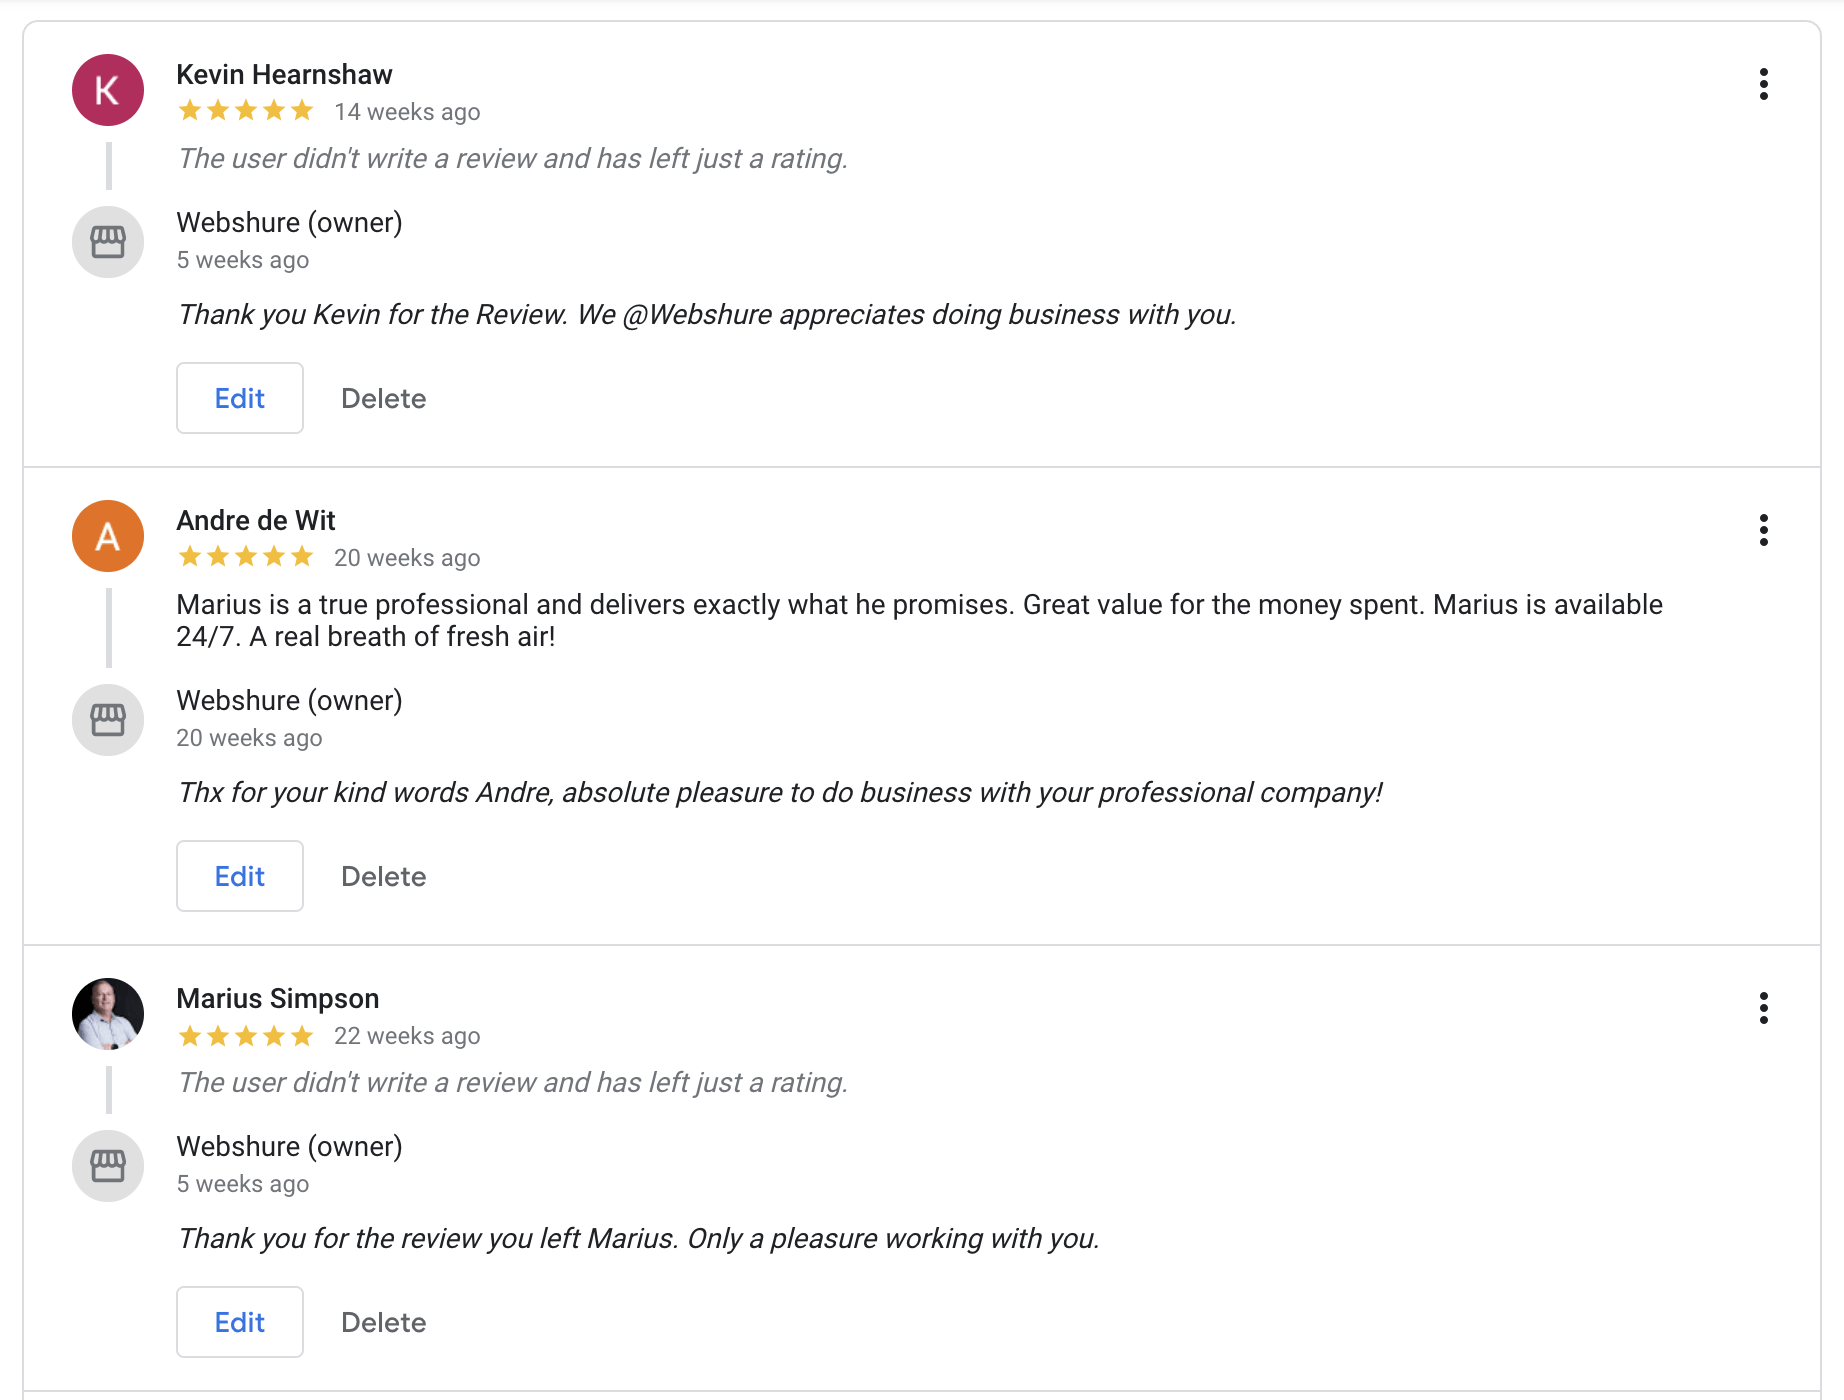Delete the owner reply to Kevin Hearnshaw
This screenshot has width=1844, height=1400.
tap(384, 398)
